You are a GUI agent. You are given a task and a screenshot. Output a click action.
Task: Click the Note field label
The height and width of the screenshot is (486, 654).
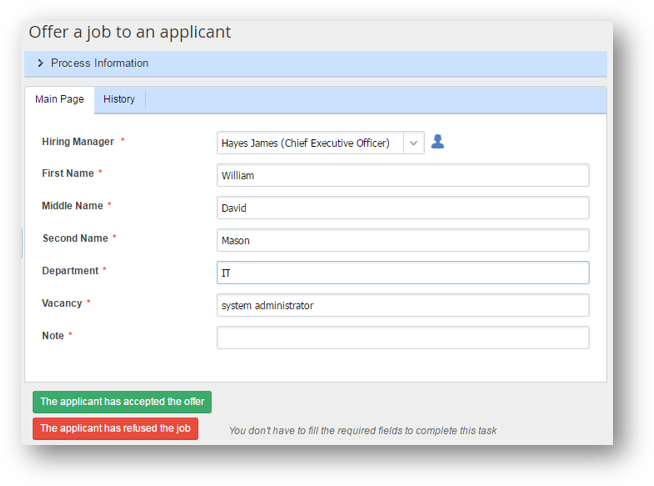[53, 336]
